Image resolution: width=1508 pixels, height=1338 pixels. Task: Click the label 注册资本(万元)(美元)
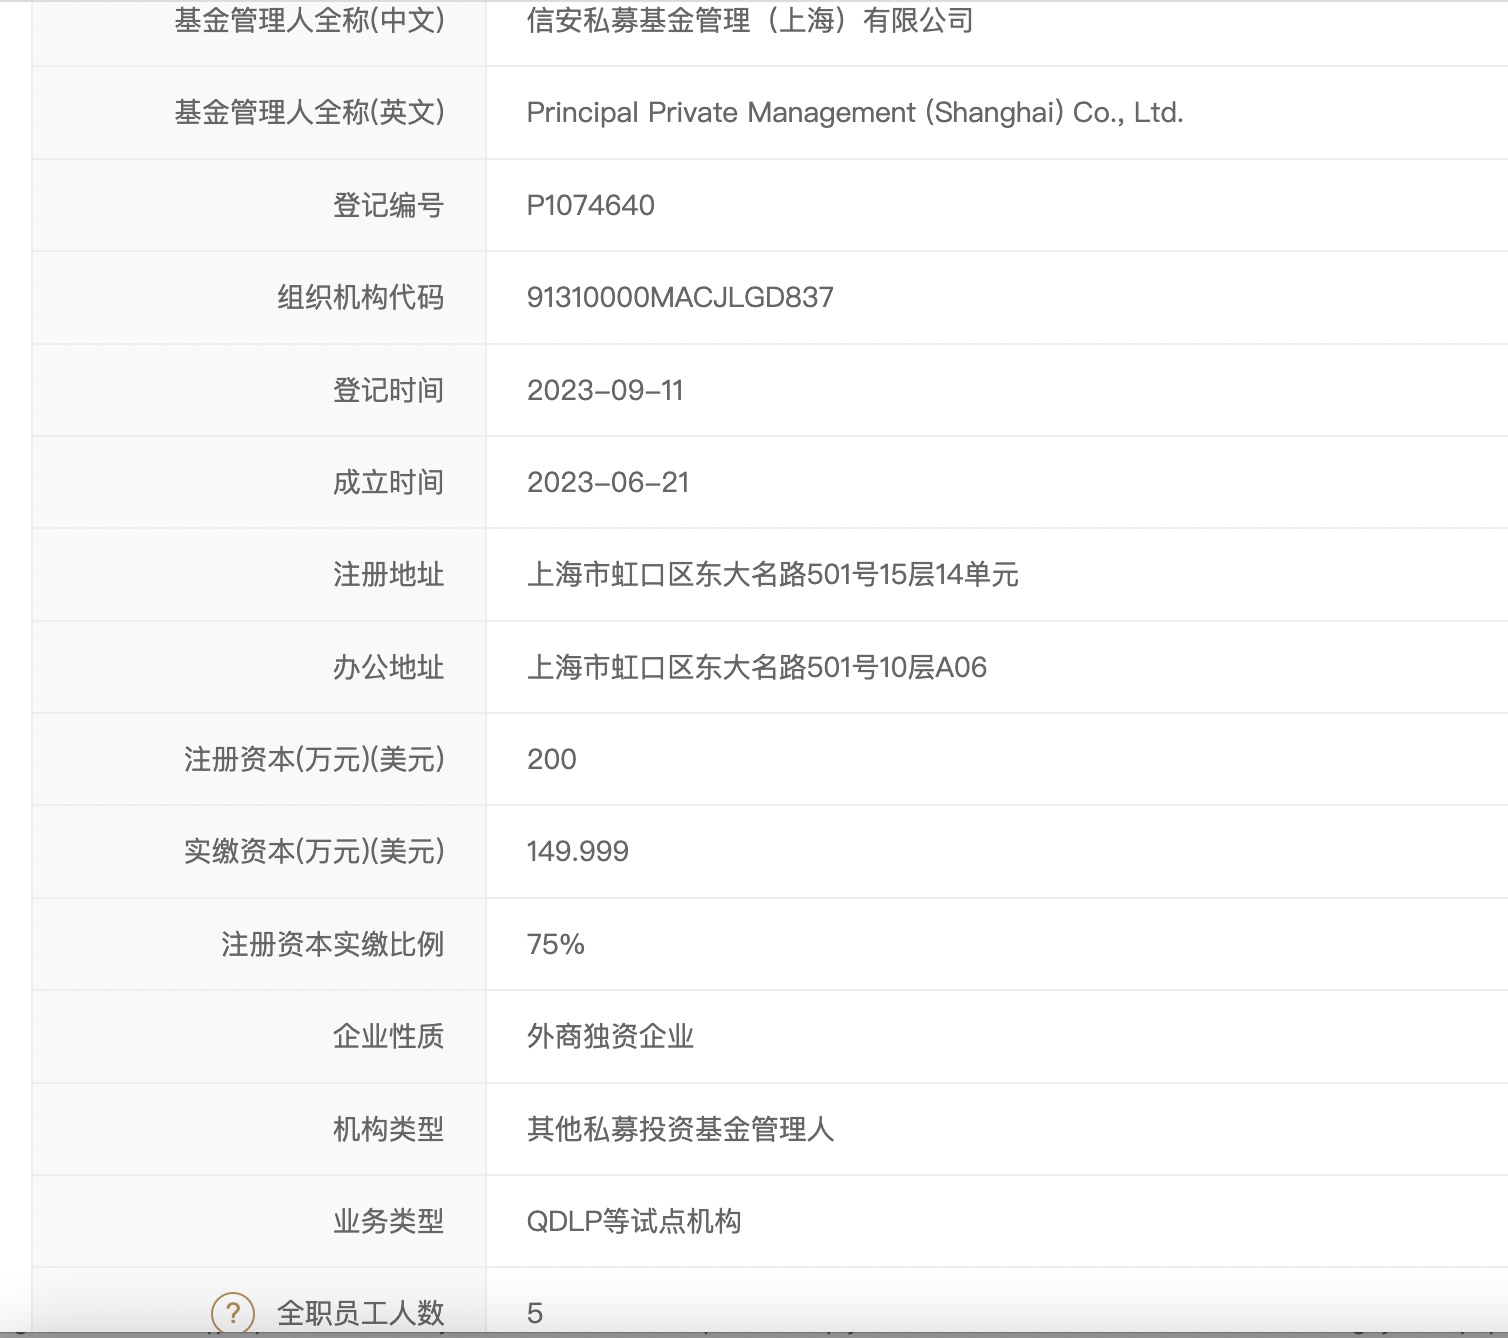click(x=314, y=759)
